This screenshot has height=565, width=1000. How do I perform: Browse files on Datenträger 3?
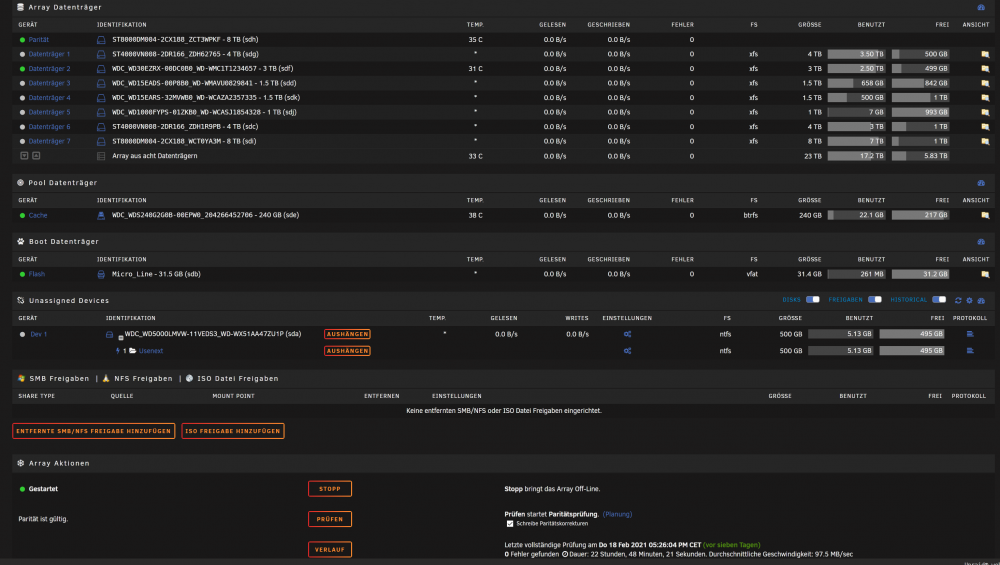click(x=985, y=84)
